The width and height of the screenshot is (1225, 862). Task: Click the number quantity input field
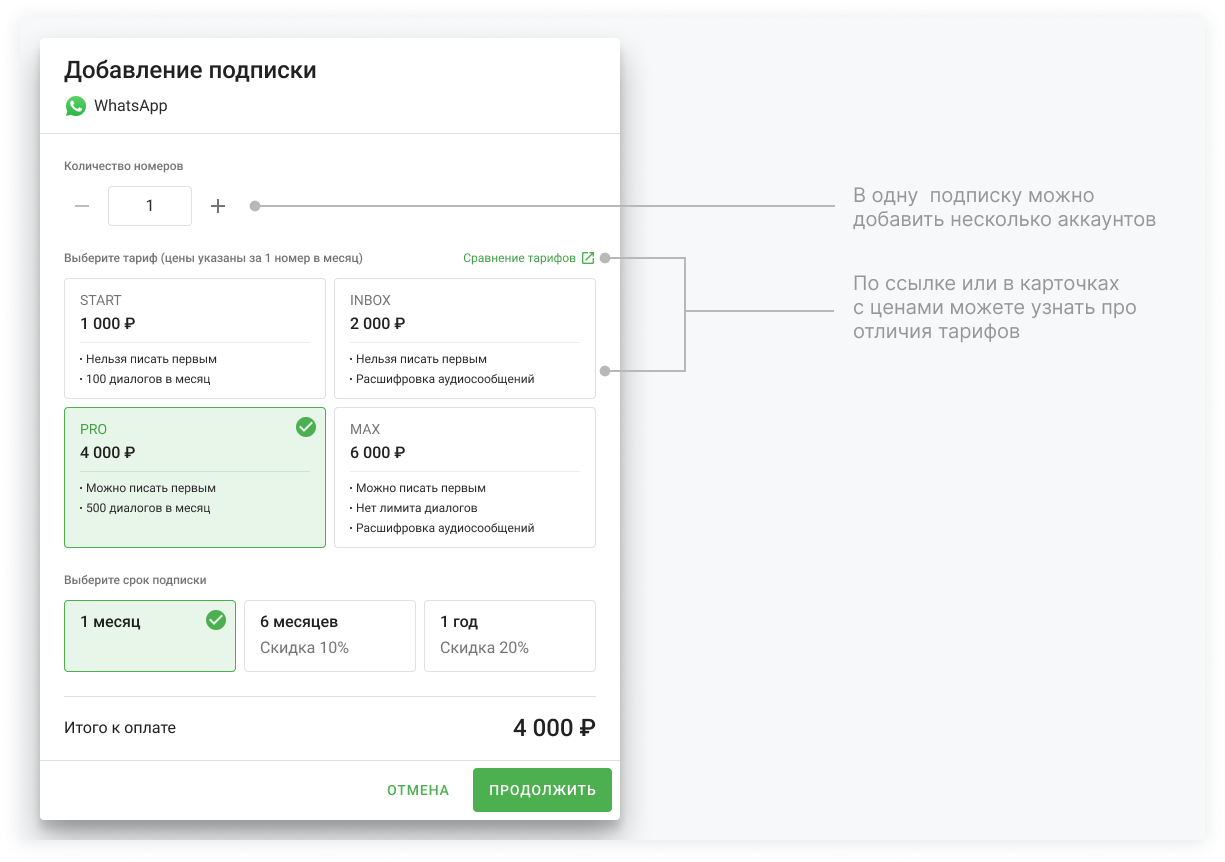tap(150, 206)
